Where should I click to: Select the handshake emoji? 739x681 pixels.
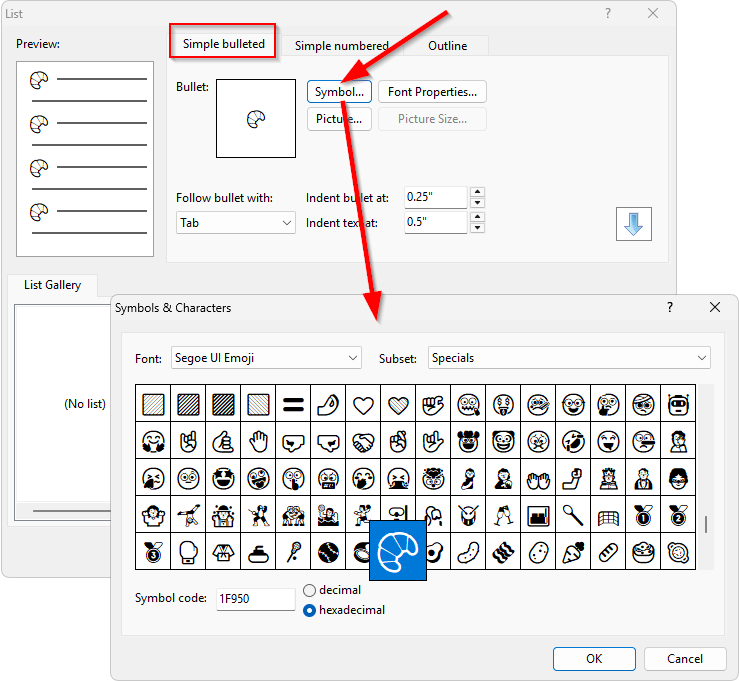point(363,441)
